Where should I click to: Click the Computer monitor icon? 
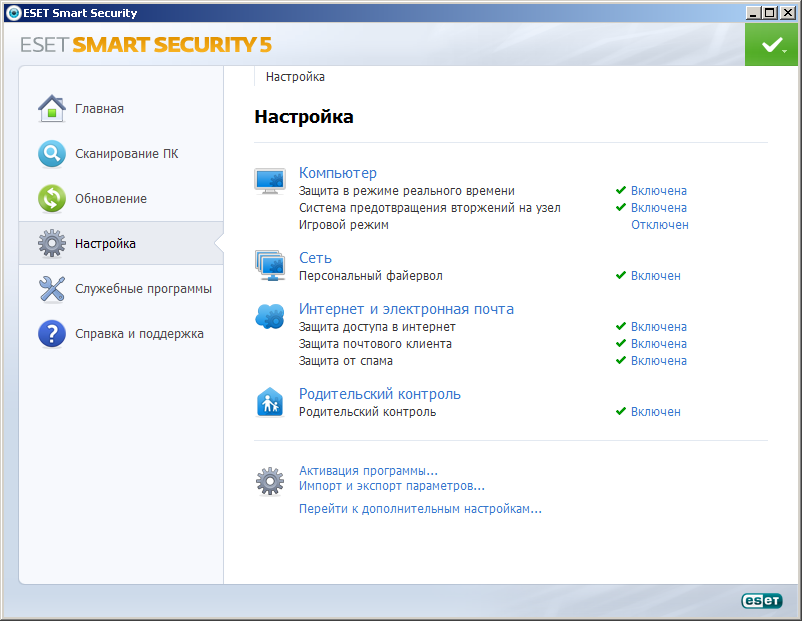tap(270, 181)
